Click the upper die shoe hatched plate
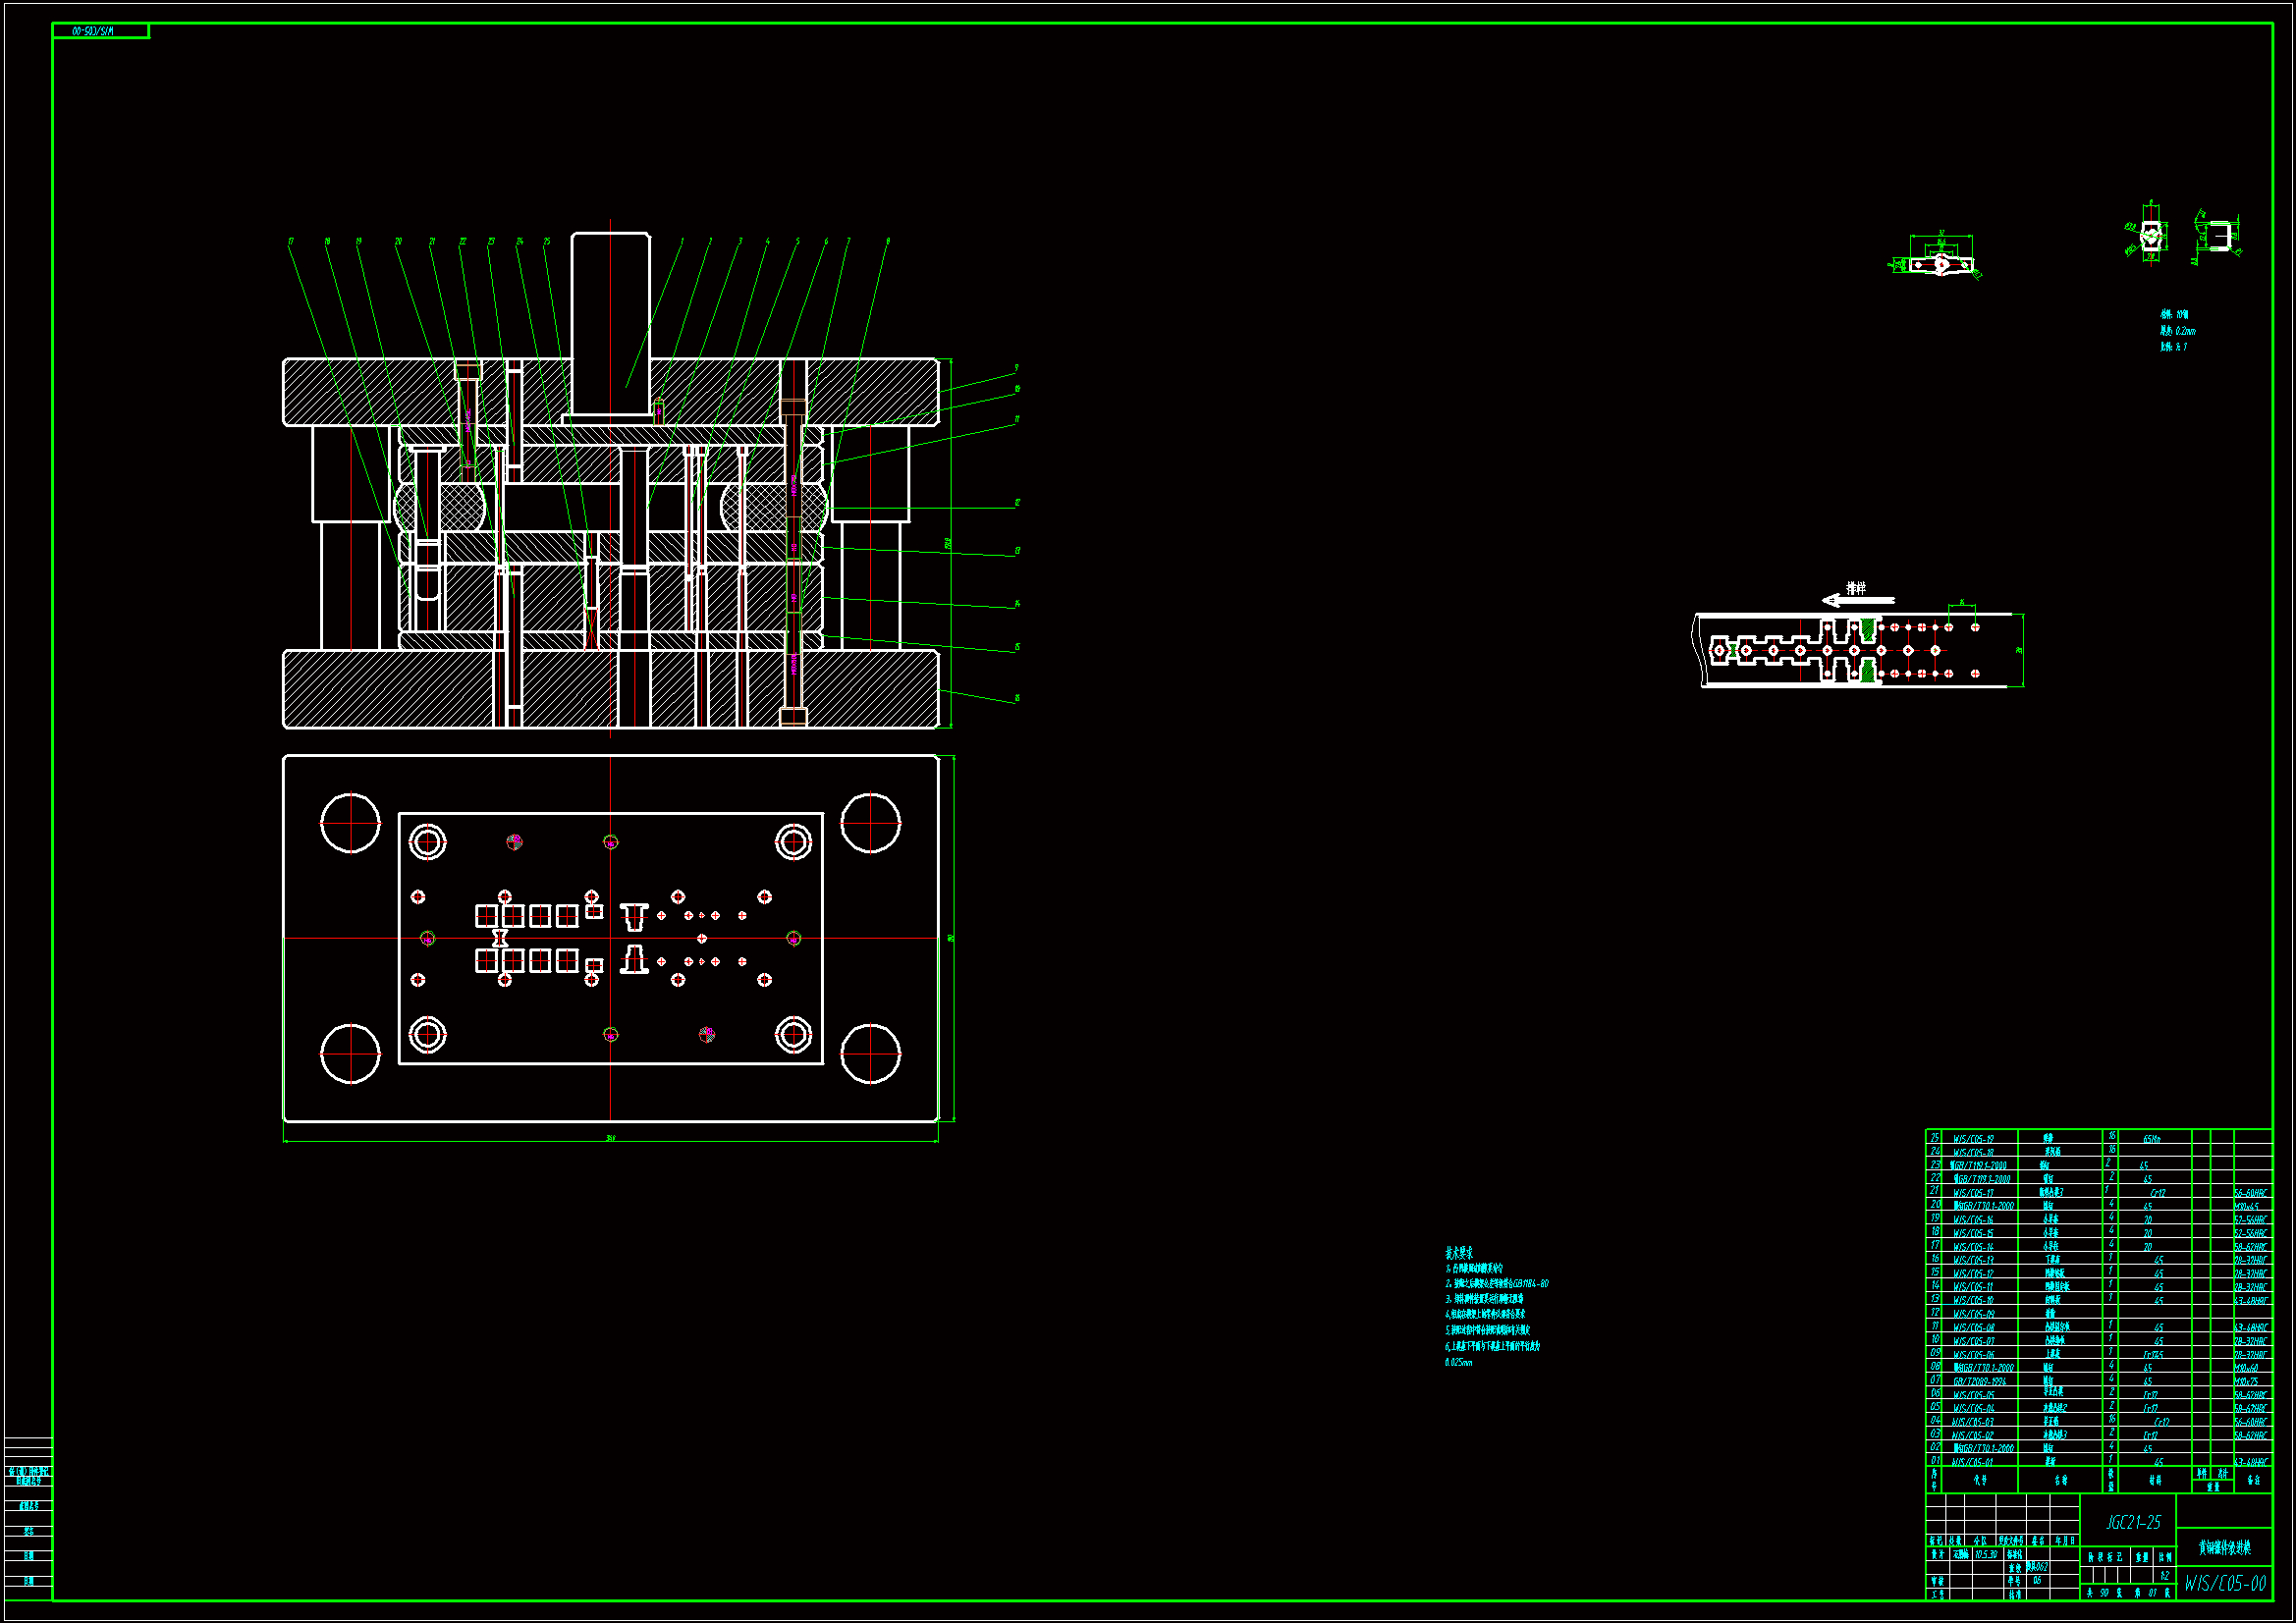The image size is (2296, 1623). click(400, 392)
